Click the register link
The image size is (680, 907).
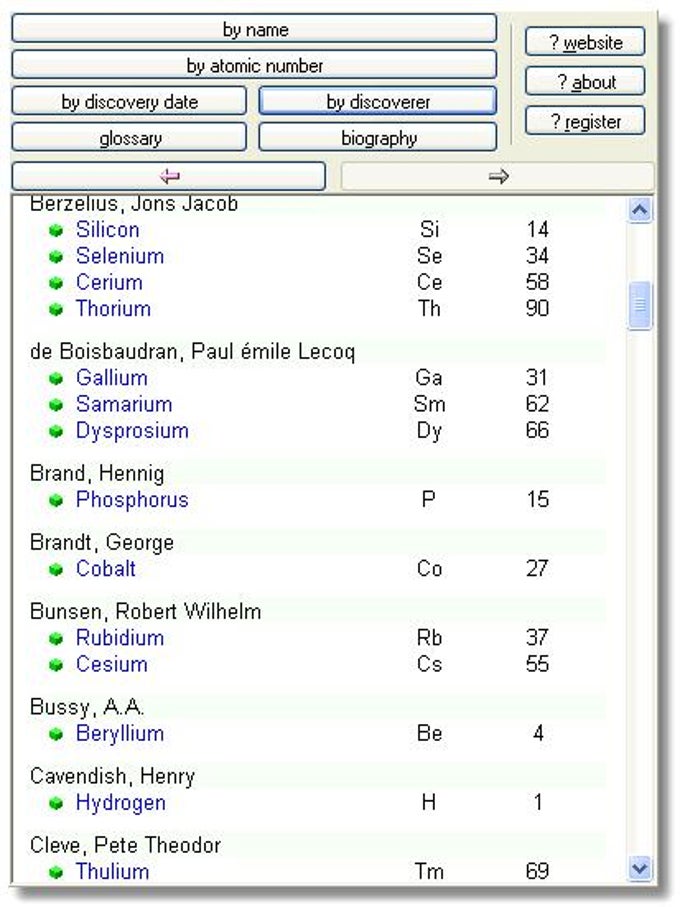[585, 120]
